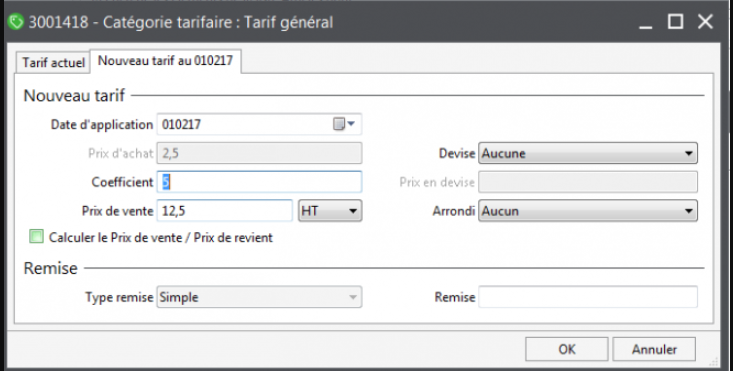The image size is (733, 371).
Task: Click the Nouveau tarif section heading
Action: point(74,95)
